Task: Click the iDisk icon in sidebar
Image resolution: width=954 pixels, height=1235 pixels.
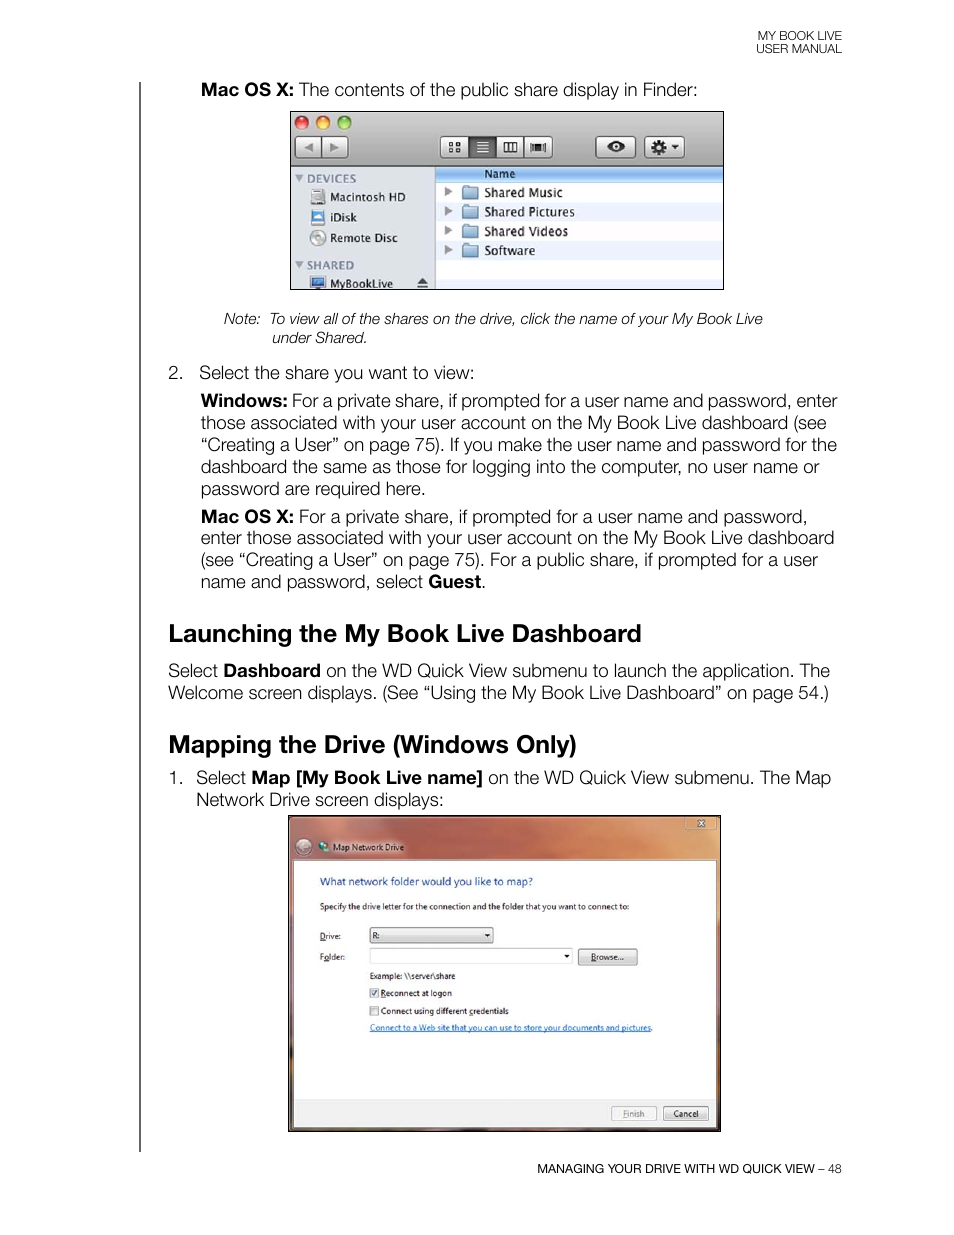Action: (x=318, y=217)
